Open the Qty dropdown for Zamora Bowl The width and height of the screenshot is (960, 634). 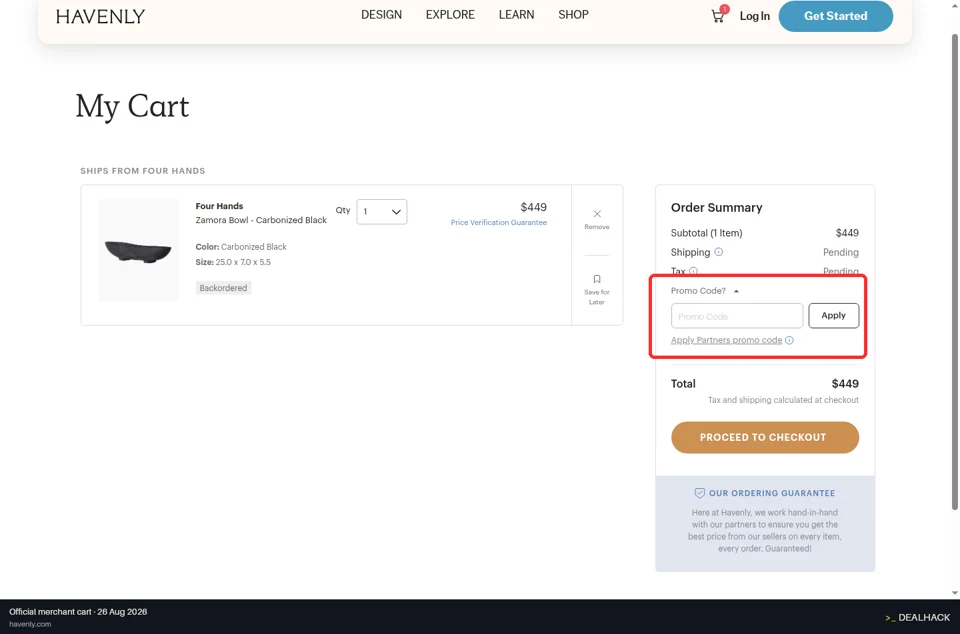(x=382, y=212)
